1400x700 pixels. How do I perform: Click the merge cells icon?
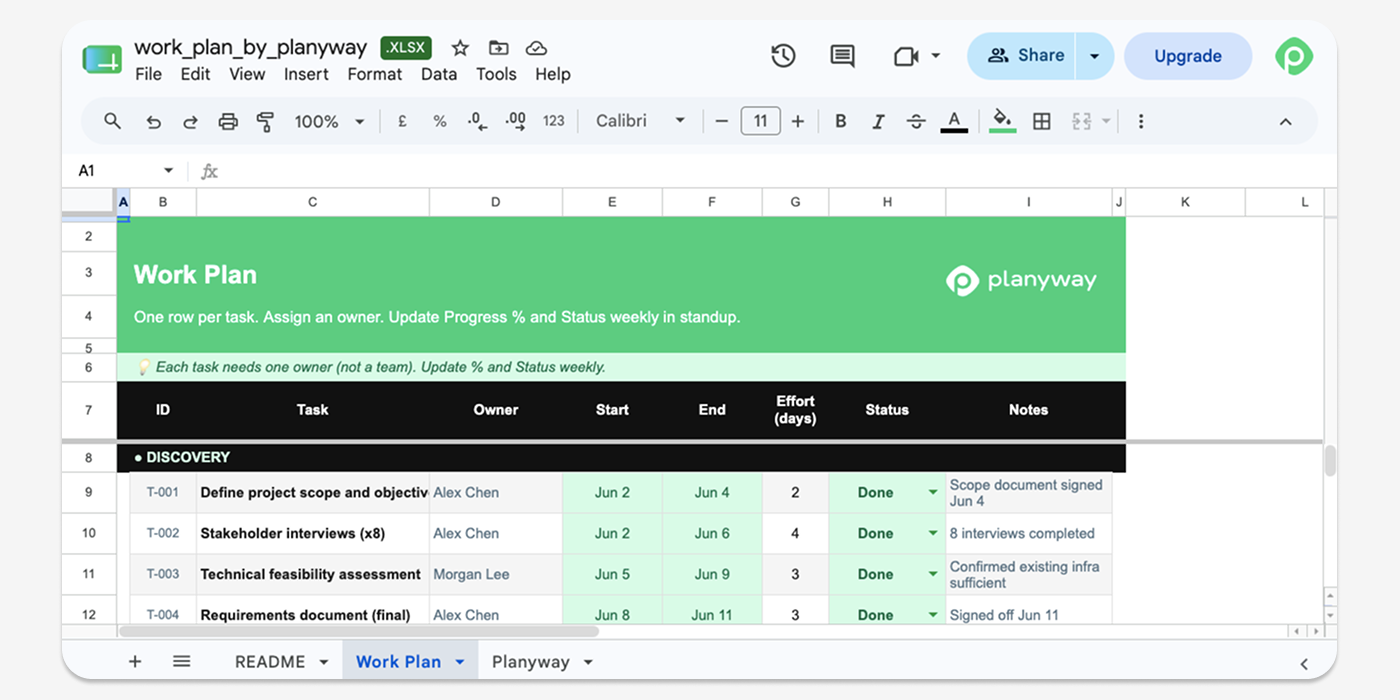[1081, 121]
